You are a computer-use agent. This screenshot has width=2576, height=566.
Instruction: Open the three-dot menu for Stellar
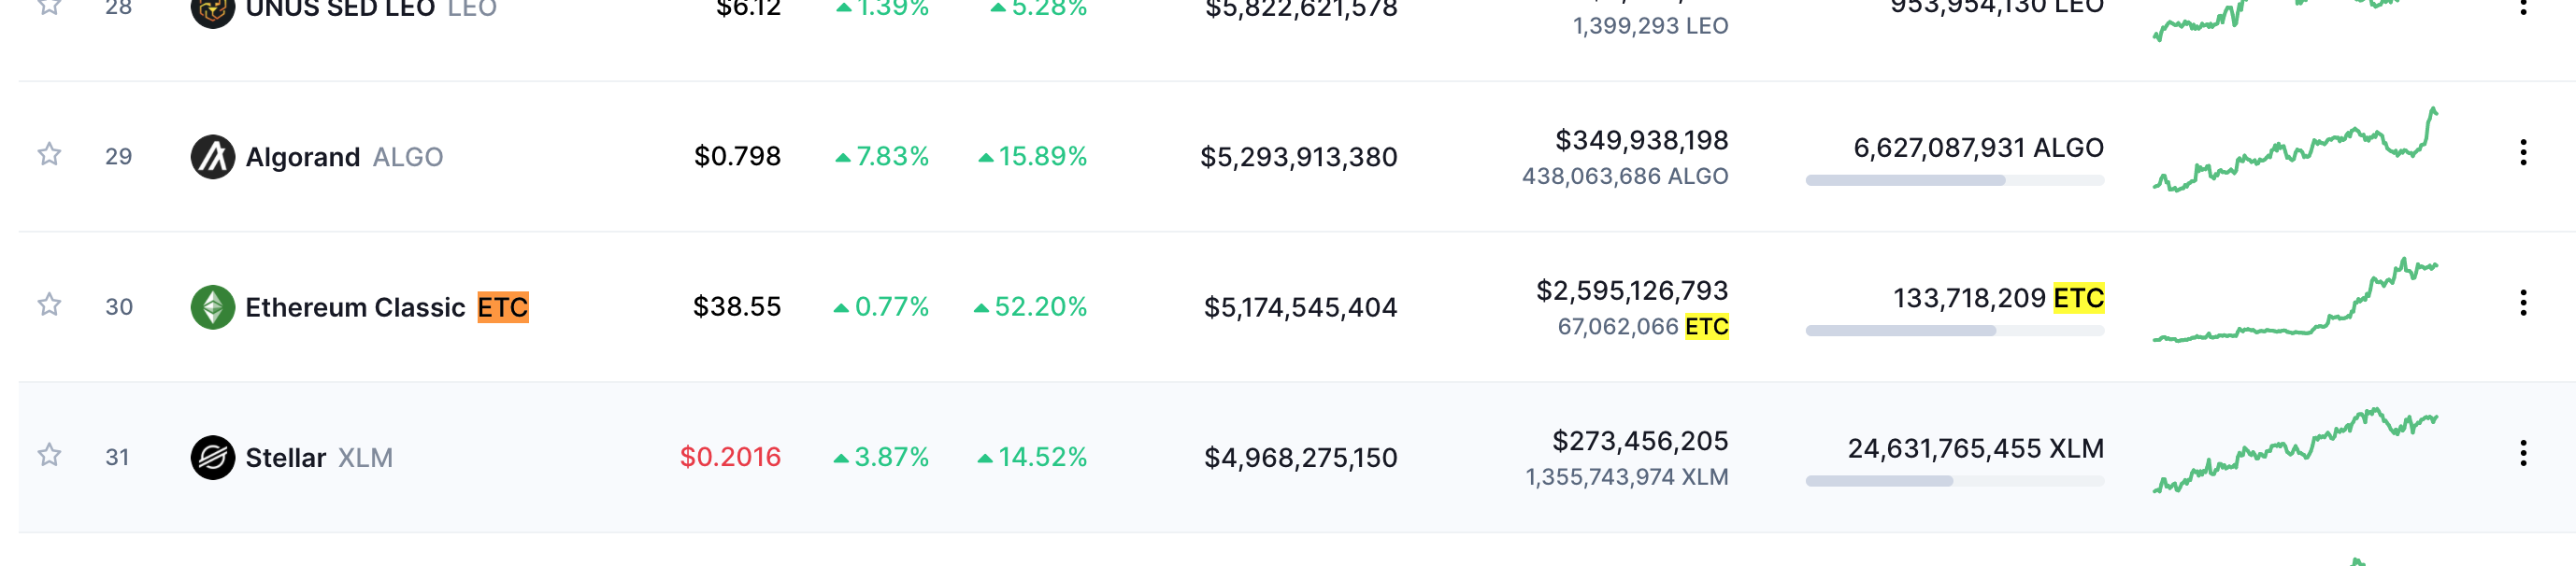[x=2523, y=454]
